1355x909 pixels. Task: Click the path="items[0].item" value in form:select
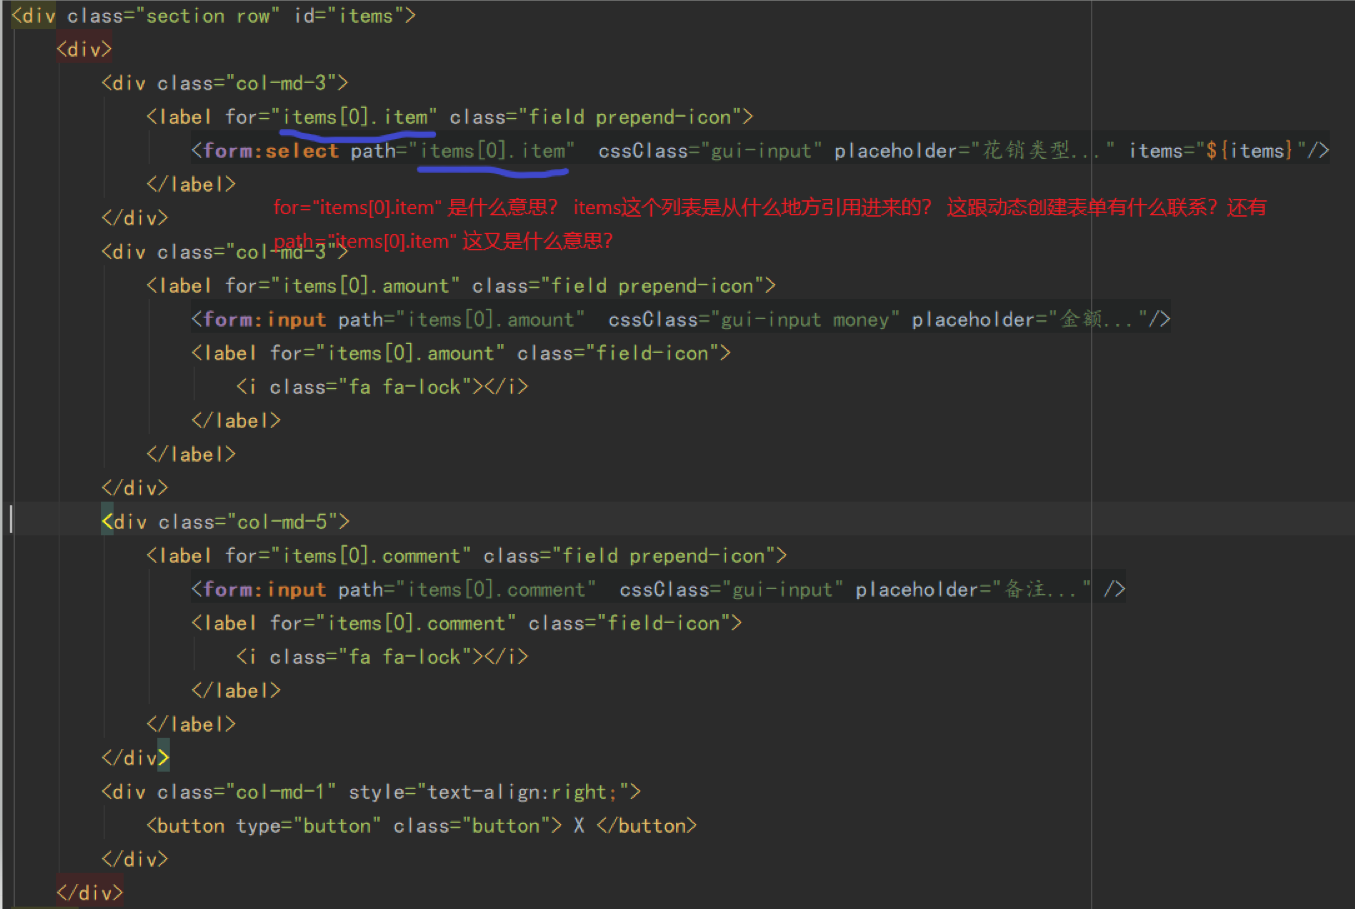click(x=492, y=151)
